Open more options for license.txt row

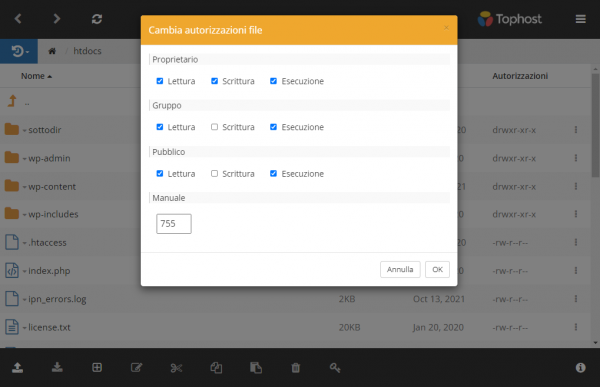coord(576,327)
